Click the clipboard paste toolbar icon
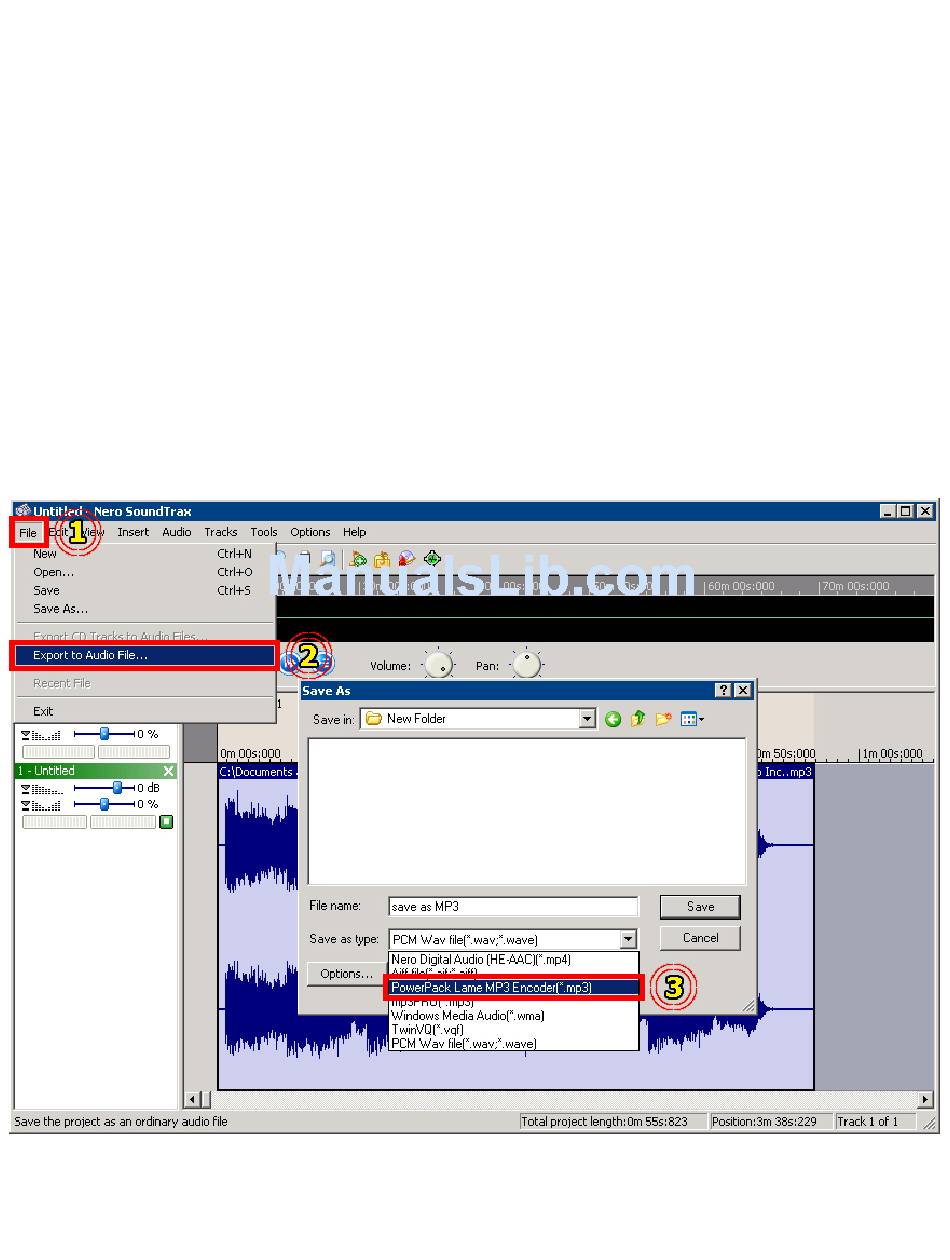 303,559
